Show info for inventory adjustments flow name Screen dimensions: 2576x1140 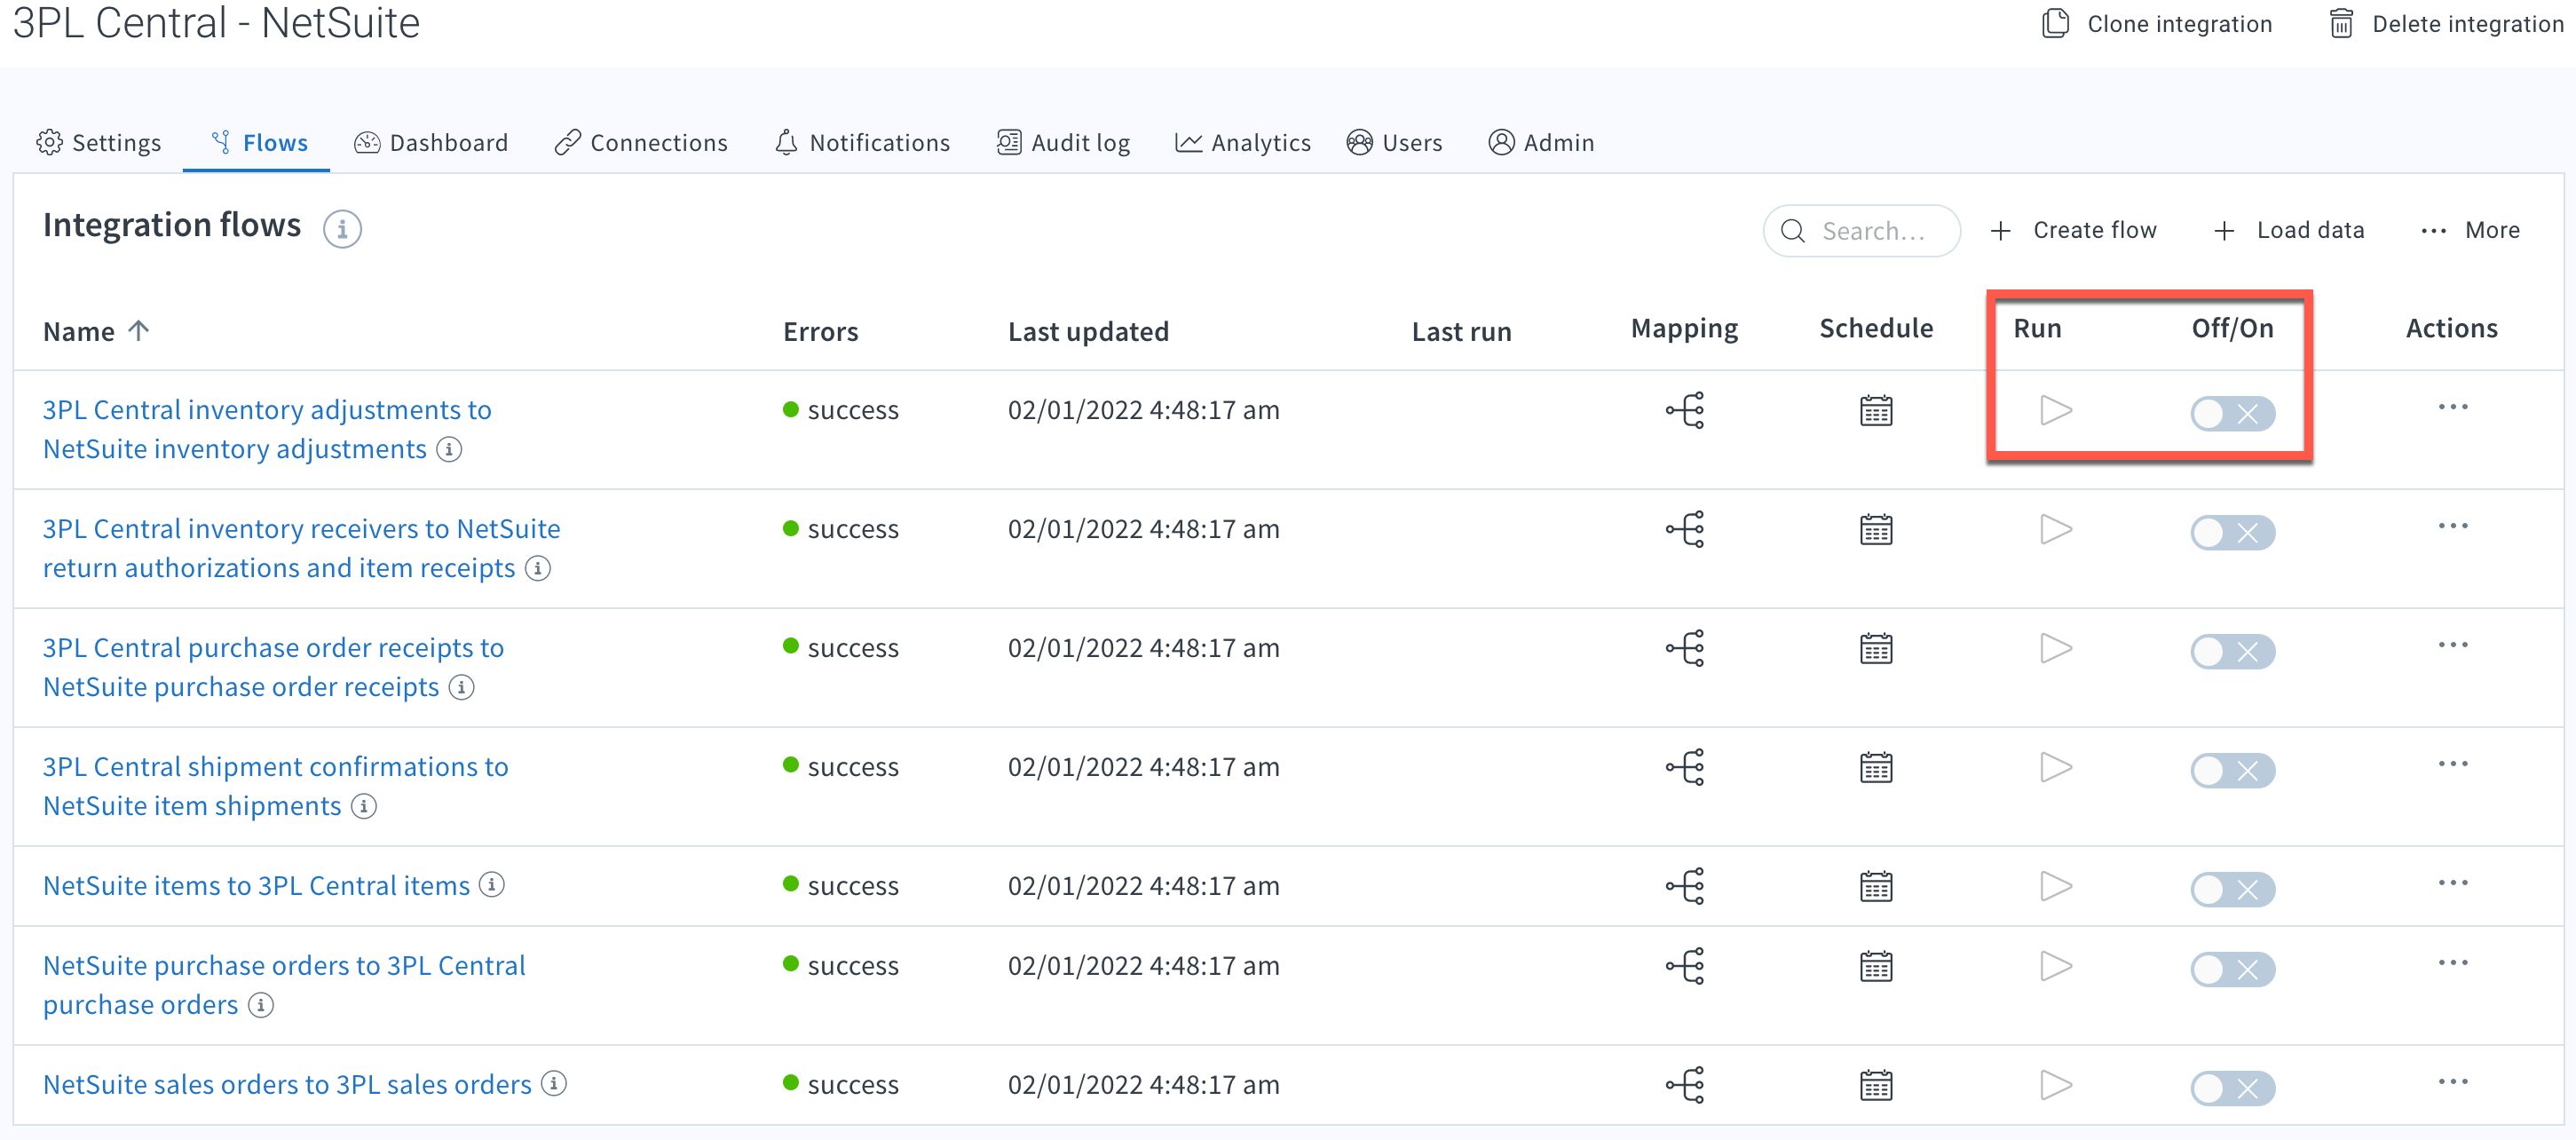450,449
